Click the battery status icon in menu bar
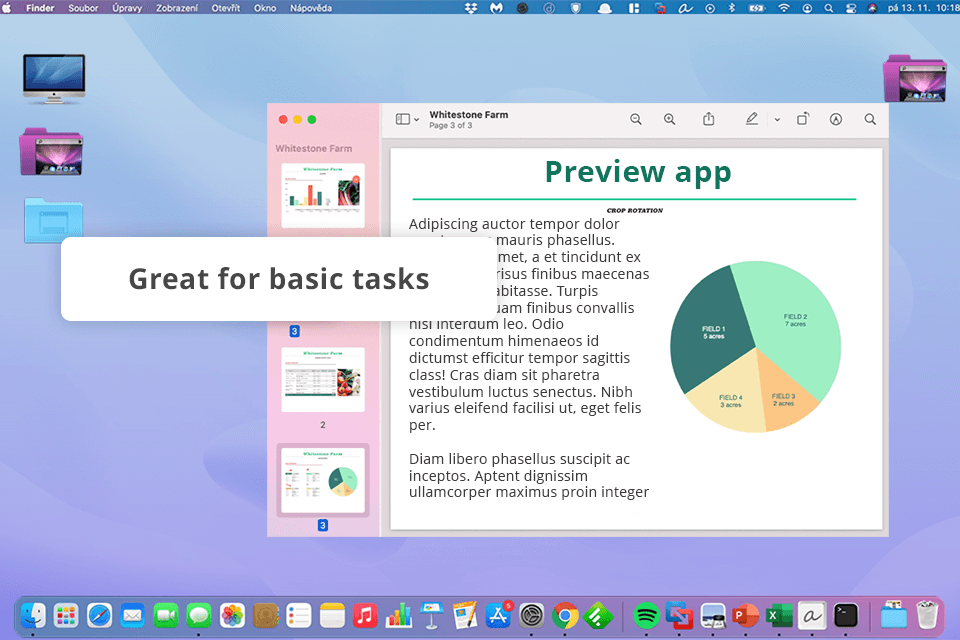The width and height of the screenshot is (960, 640). (757, 8)
